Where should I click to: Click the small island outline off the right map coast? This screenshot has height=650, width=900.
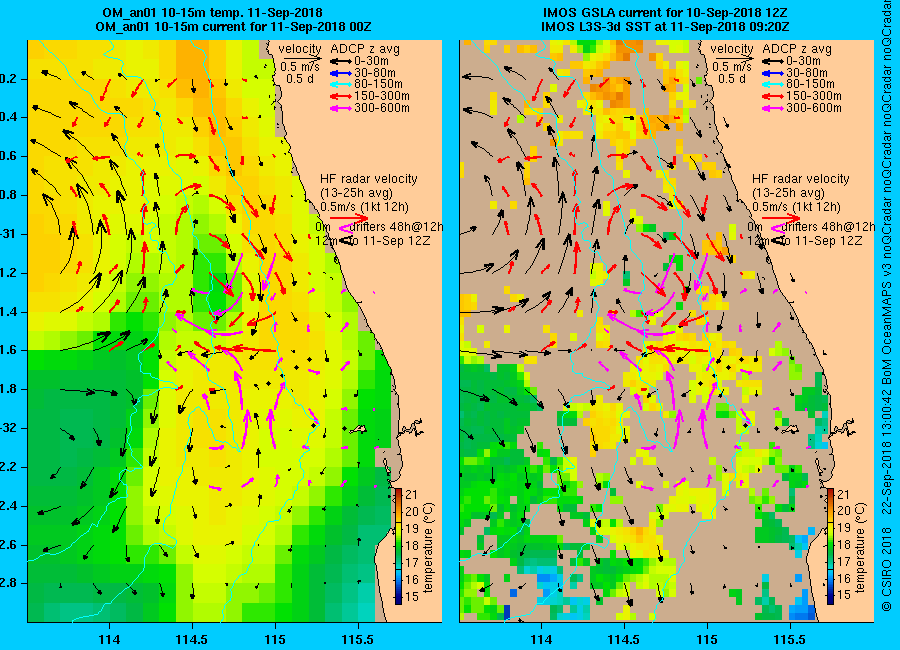click(x=790, y=429)
